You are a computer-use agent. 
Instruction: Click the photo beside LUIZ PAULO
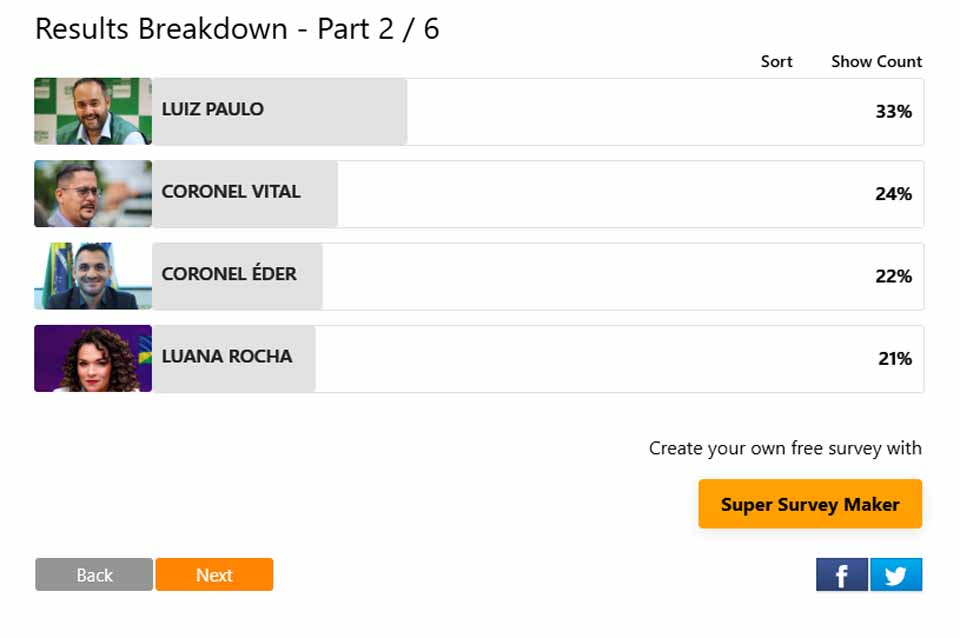(x=93, y=111)
